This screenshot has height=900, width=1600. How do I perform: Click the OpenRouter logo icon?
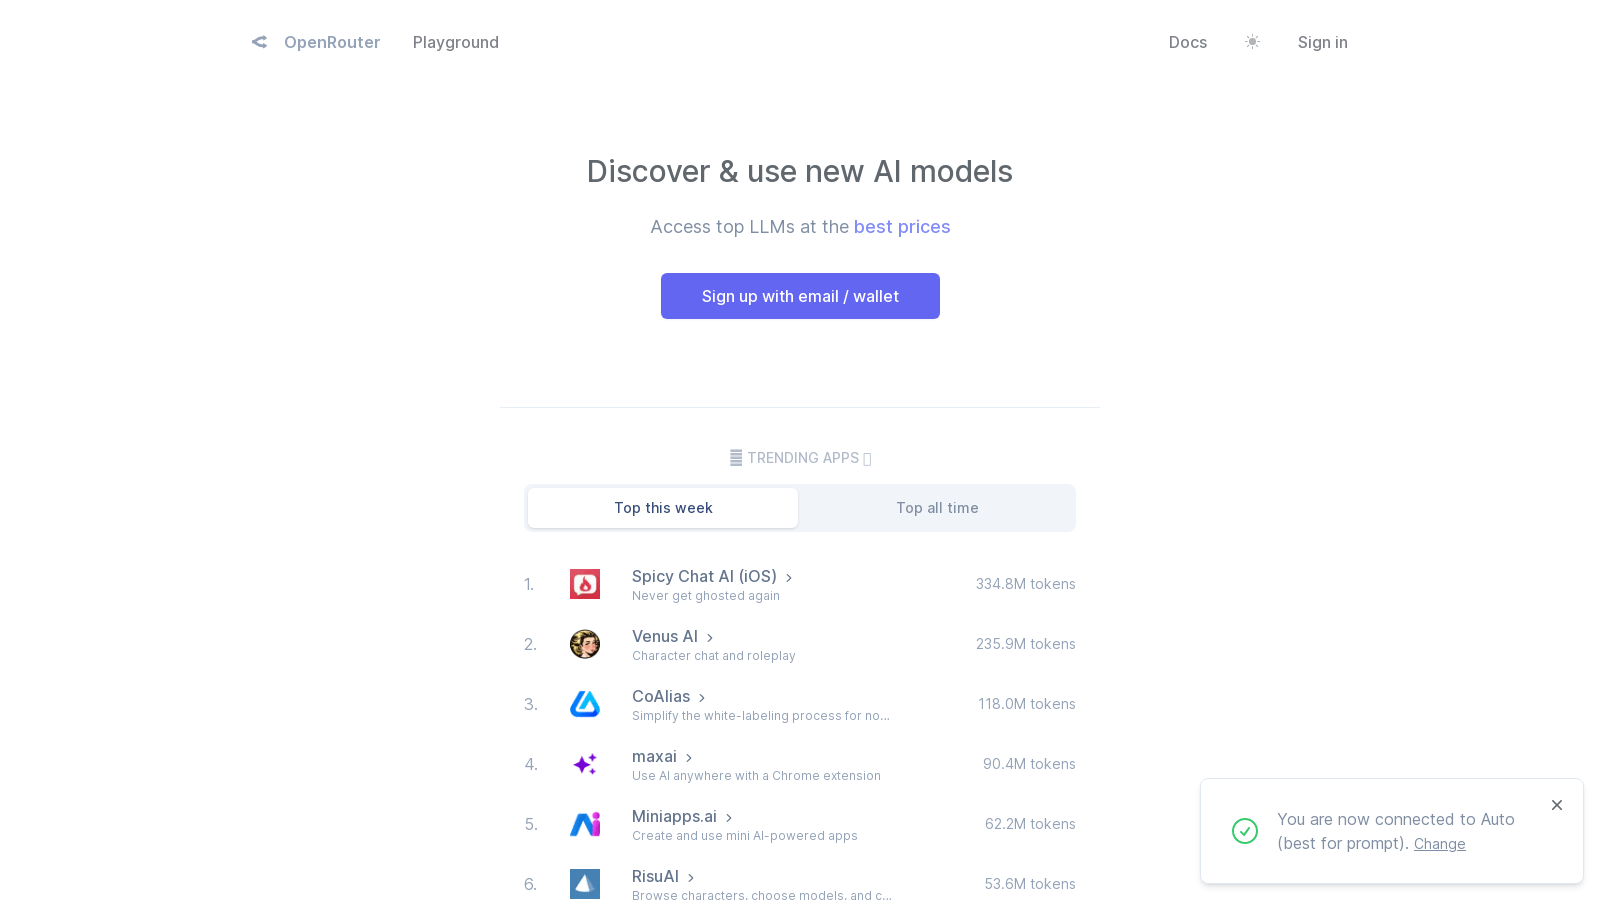[260, 42]
